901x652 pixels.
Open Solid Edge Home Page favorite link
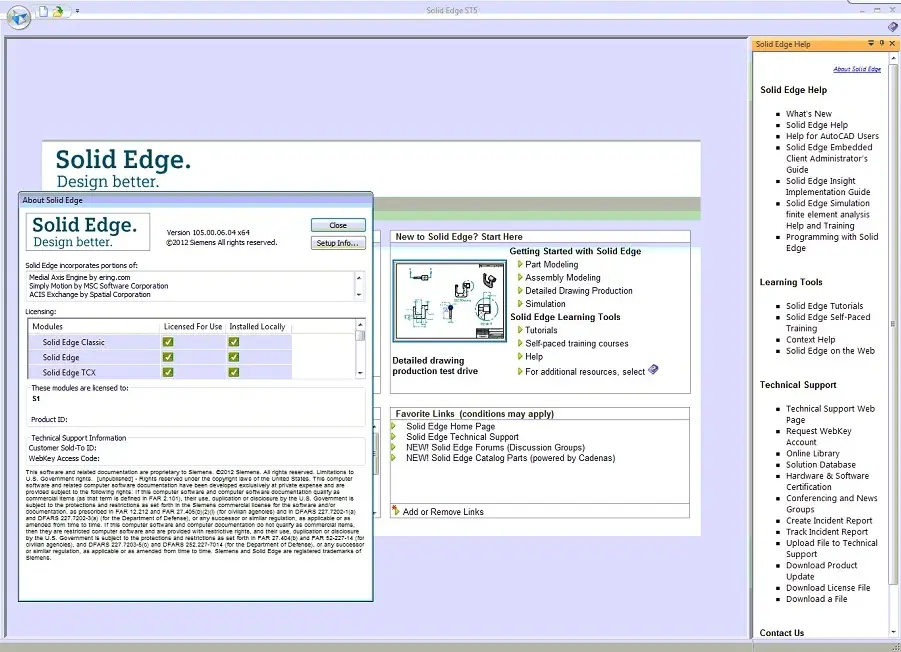(x=450, y=426)
